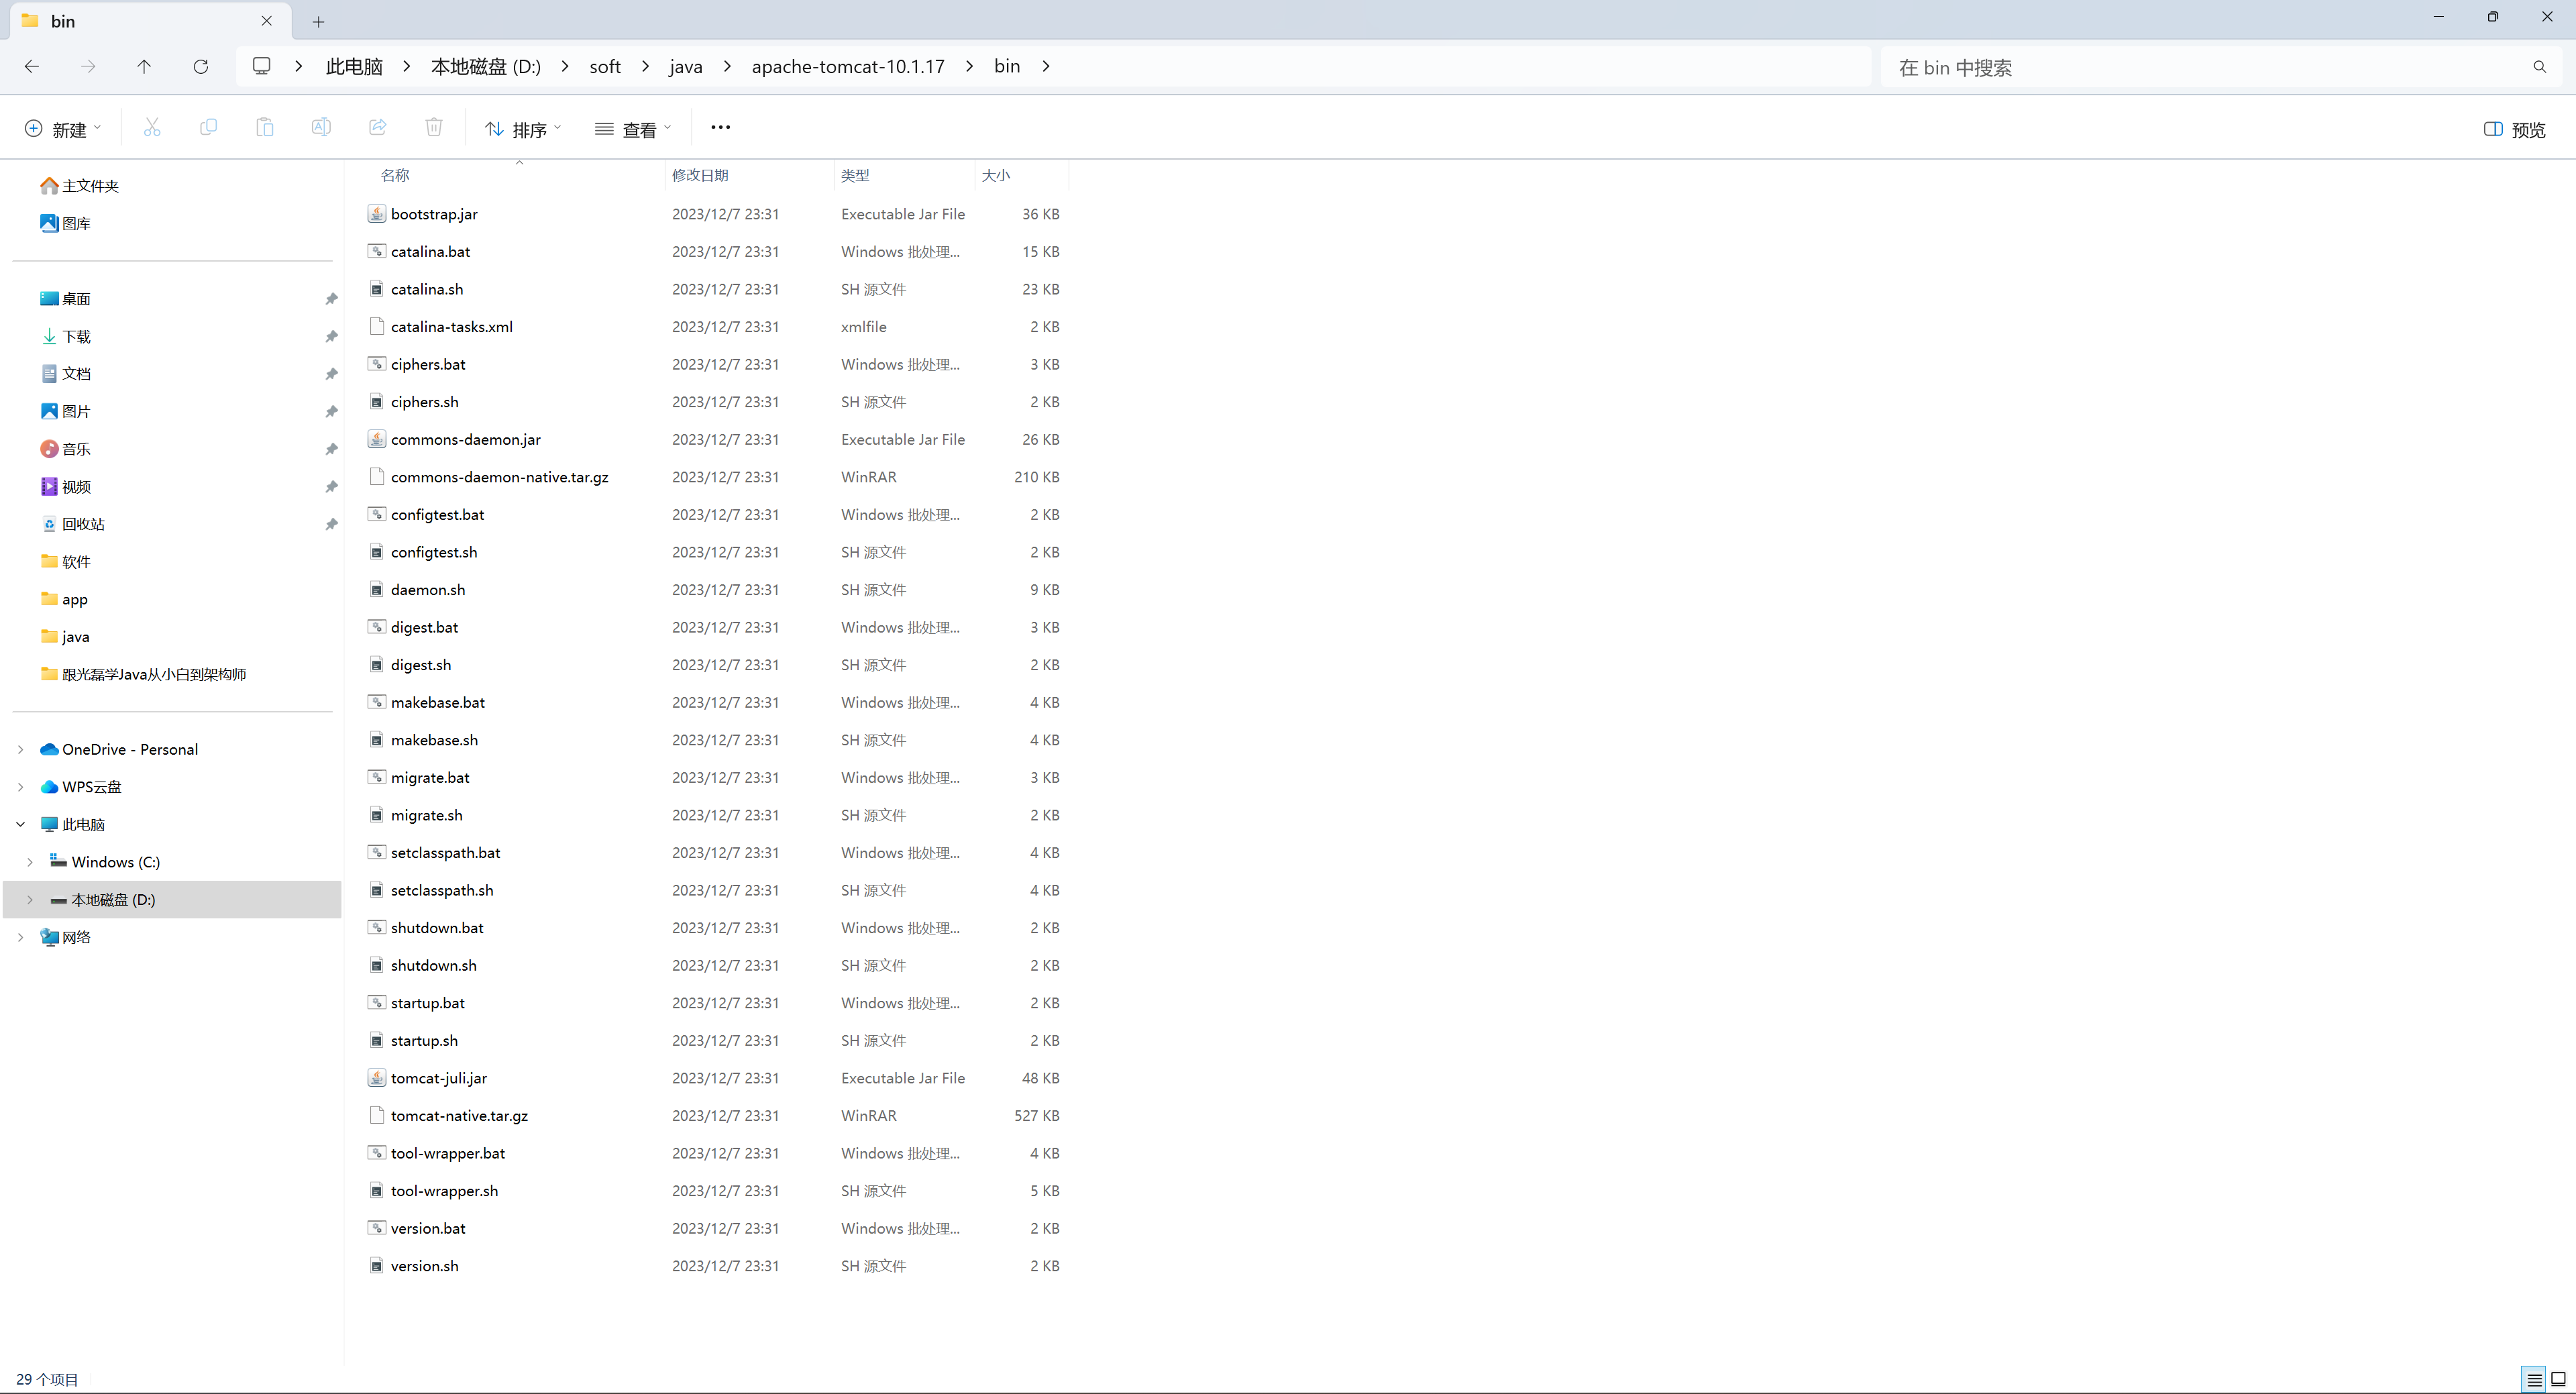
Task: Click the Copy icon in toolbar
Action: (x=208, y=127)
